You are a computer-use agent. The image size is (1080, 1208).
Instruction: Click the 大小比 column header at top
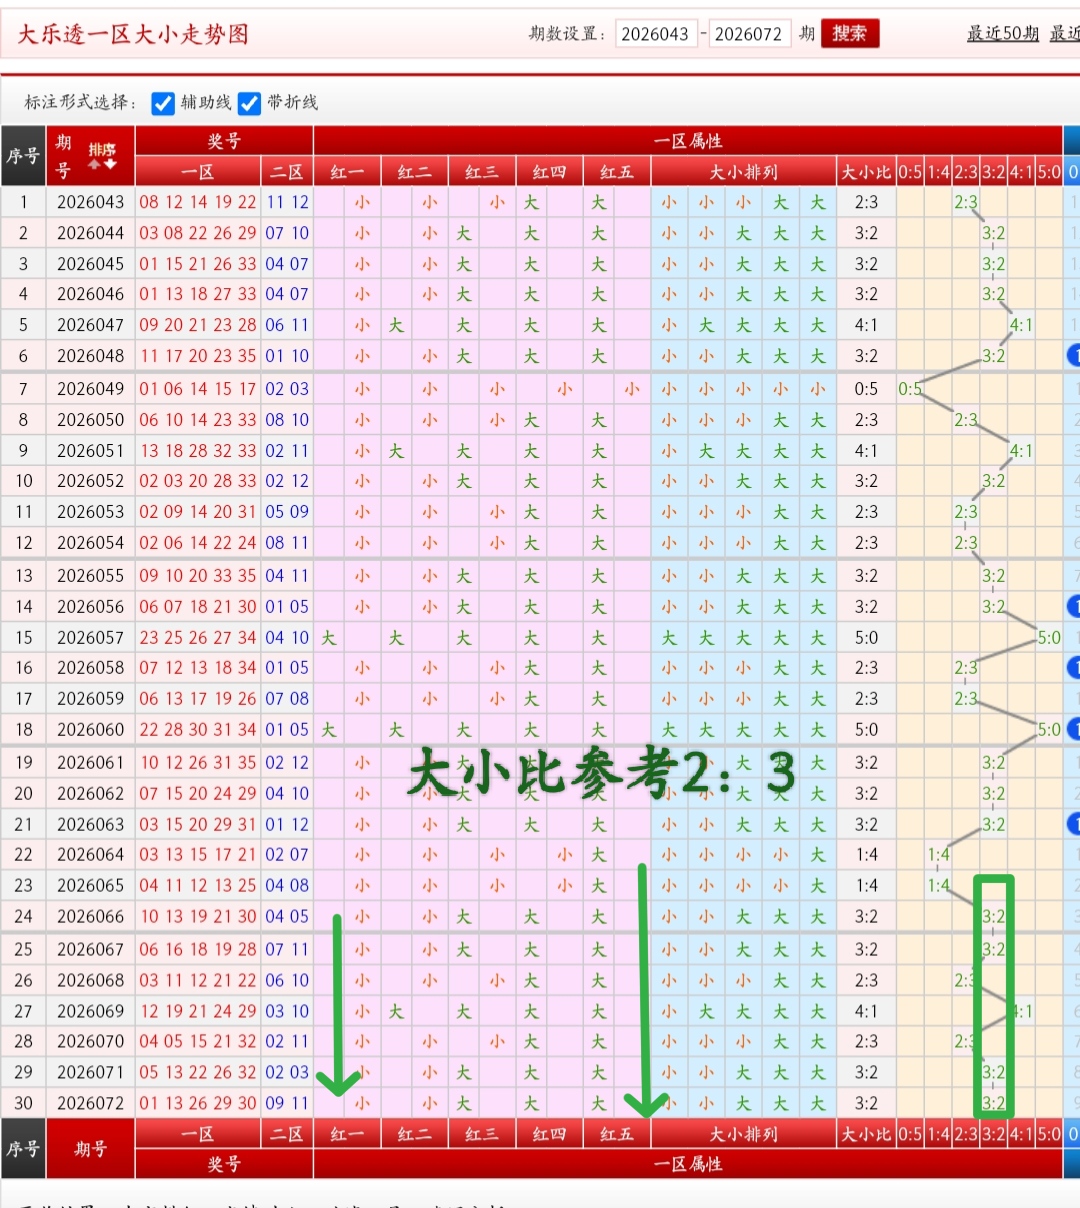pos(866,172)
